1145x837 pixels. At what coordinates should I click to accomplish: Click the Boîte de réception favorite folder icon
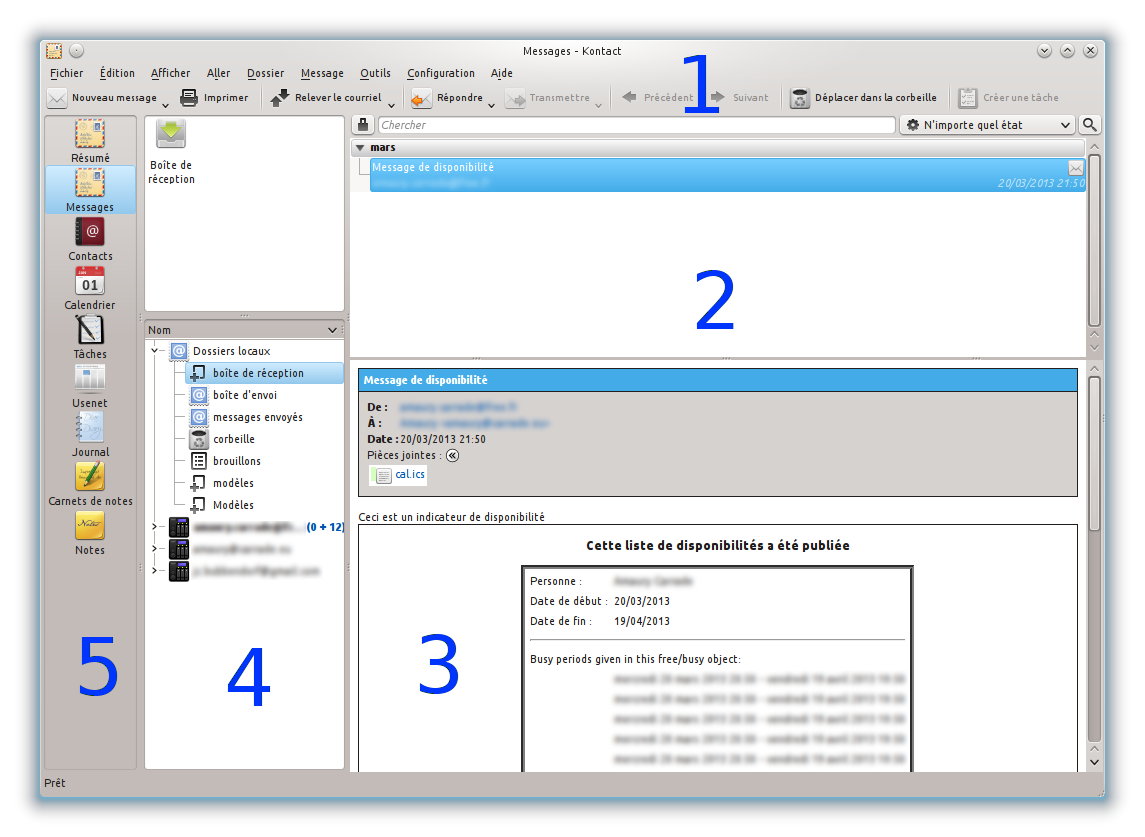[x=171, y=135]
